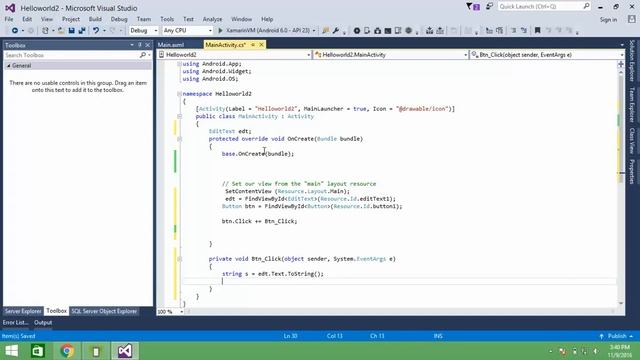Switch to the Main.axml tab
Image resolution: width=640 pixels, height=360 pixels.
(x=171, y=45)
